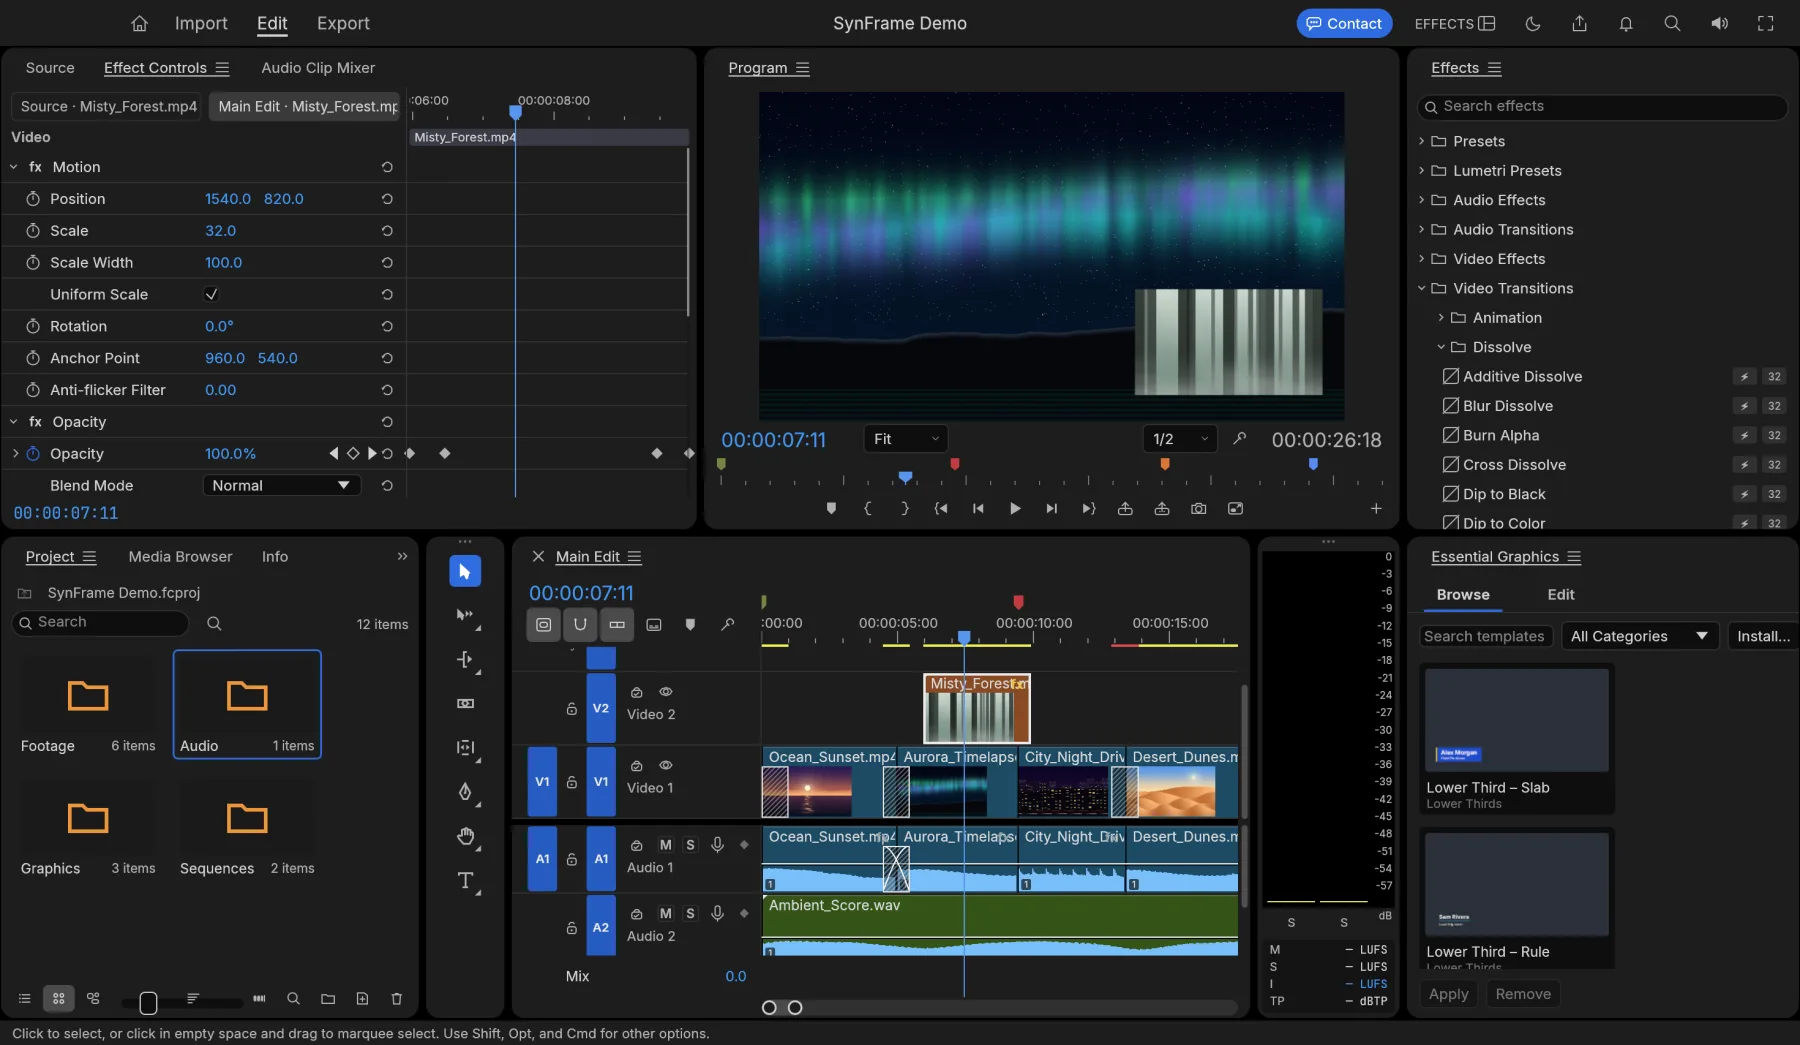
Task: Click Export Frame camera icon
Action: click(1198, 509)
